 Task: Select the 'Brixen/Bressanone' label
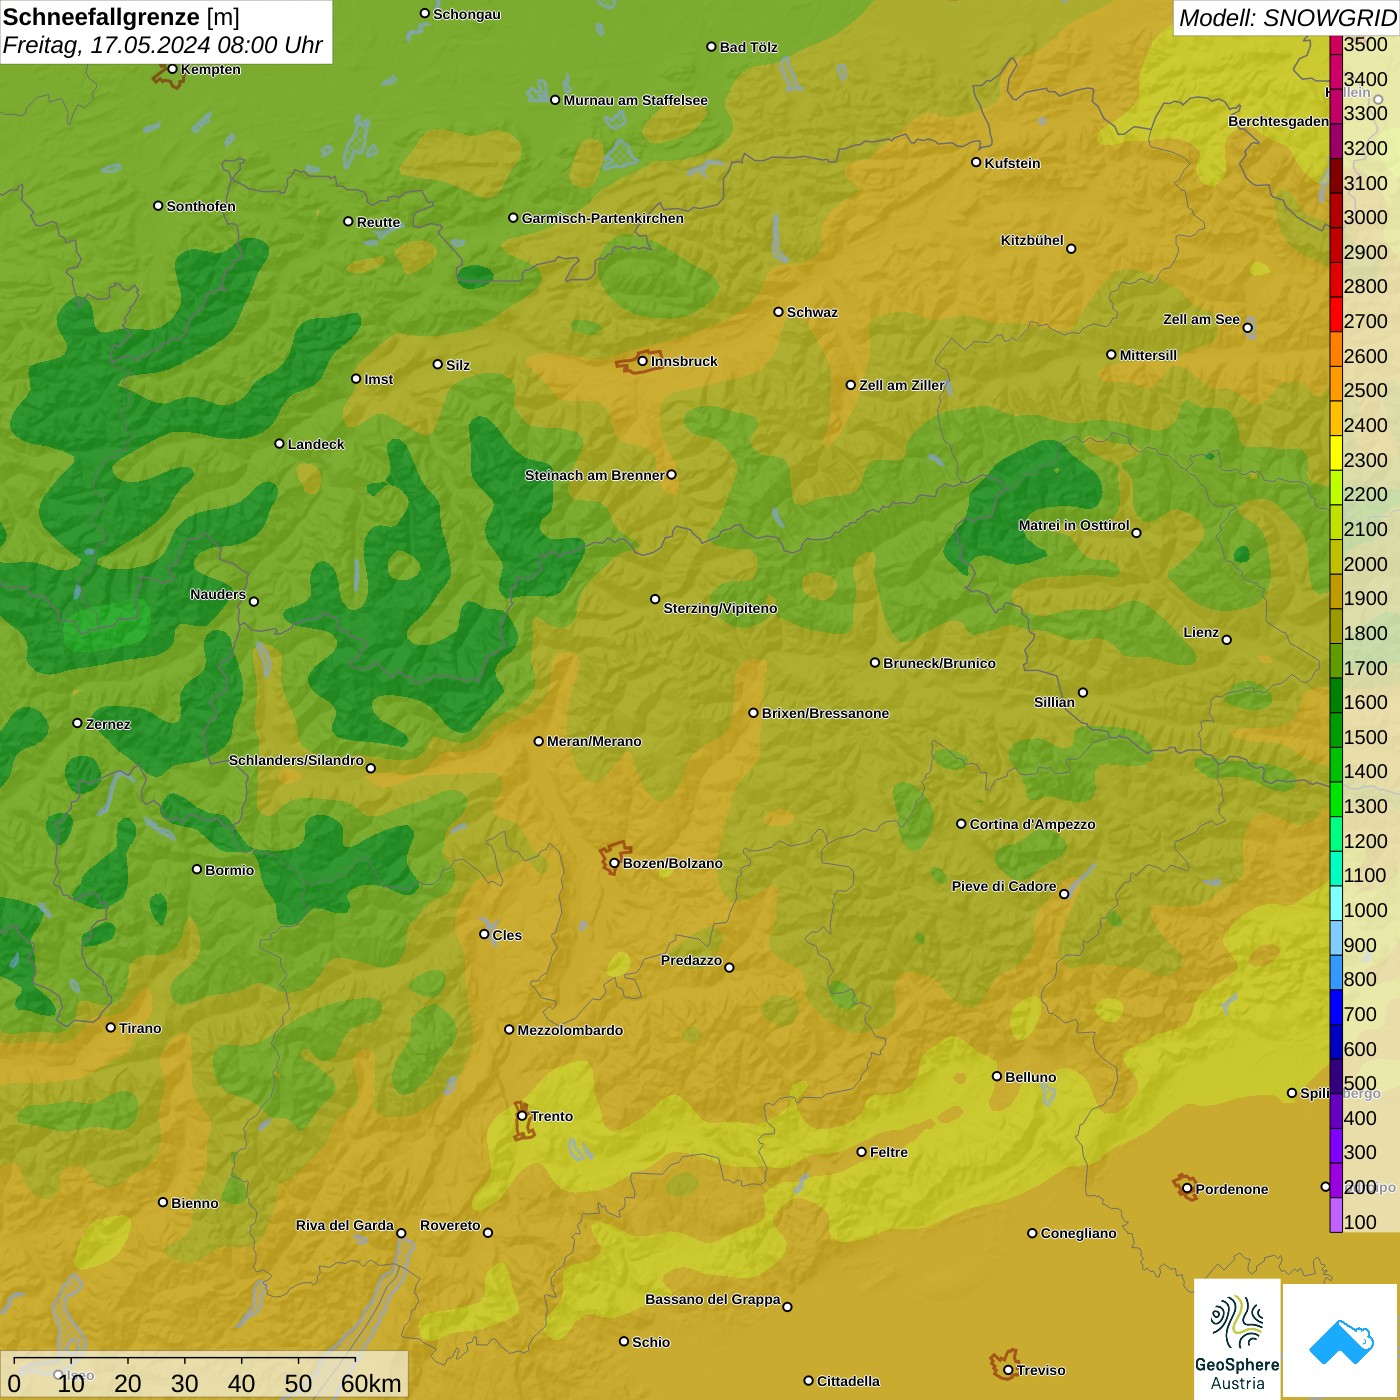tap(825, 713)
